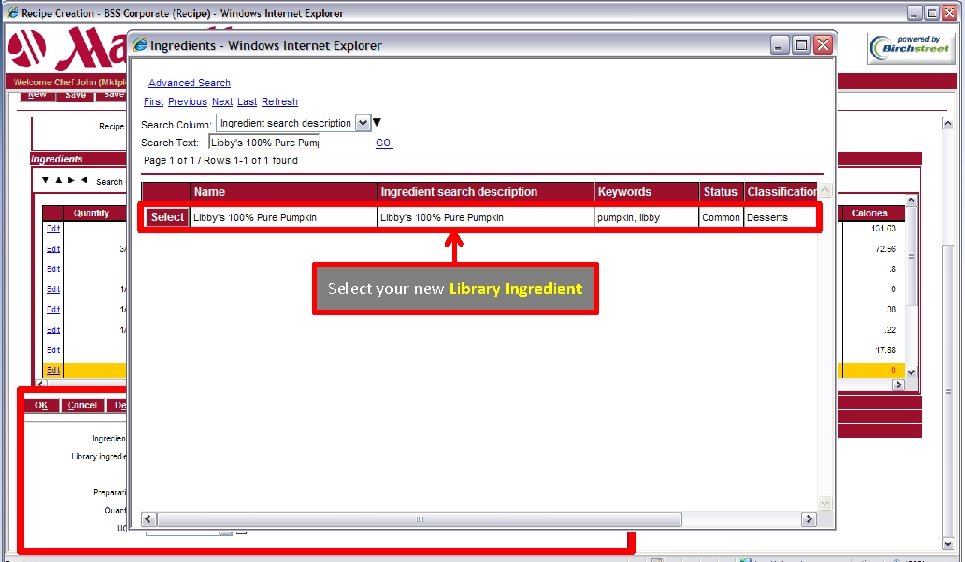Screen dimensions: 965x562
Task: Click the left-arrow navigation icon under Ingredients
Action: 84,180
